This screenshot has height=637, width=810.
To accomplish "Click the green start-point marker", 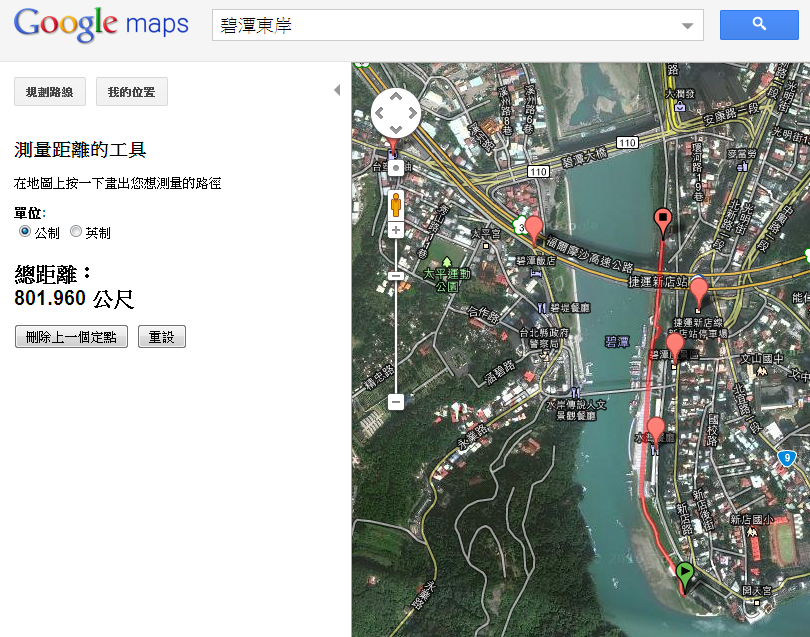I will [x=684, y=574].
